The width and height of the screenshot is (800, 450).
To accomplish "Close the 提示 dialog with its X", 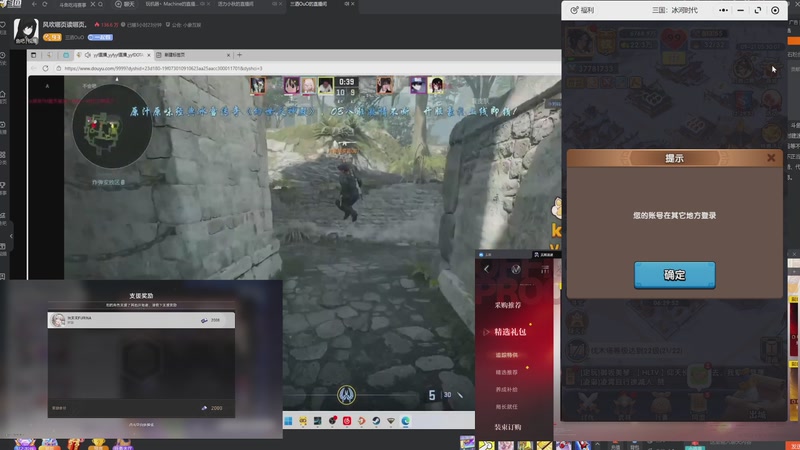I will tap(771, 158).
